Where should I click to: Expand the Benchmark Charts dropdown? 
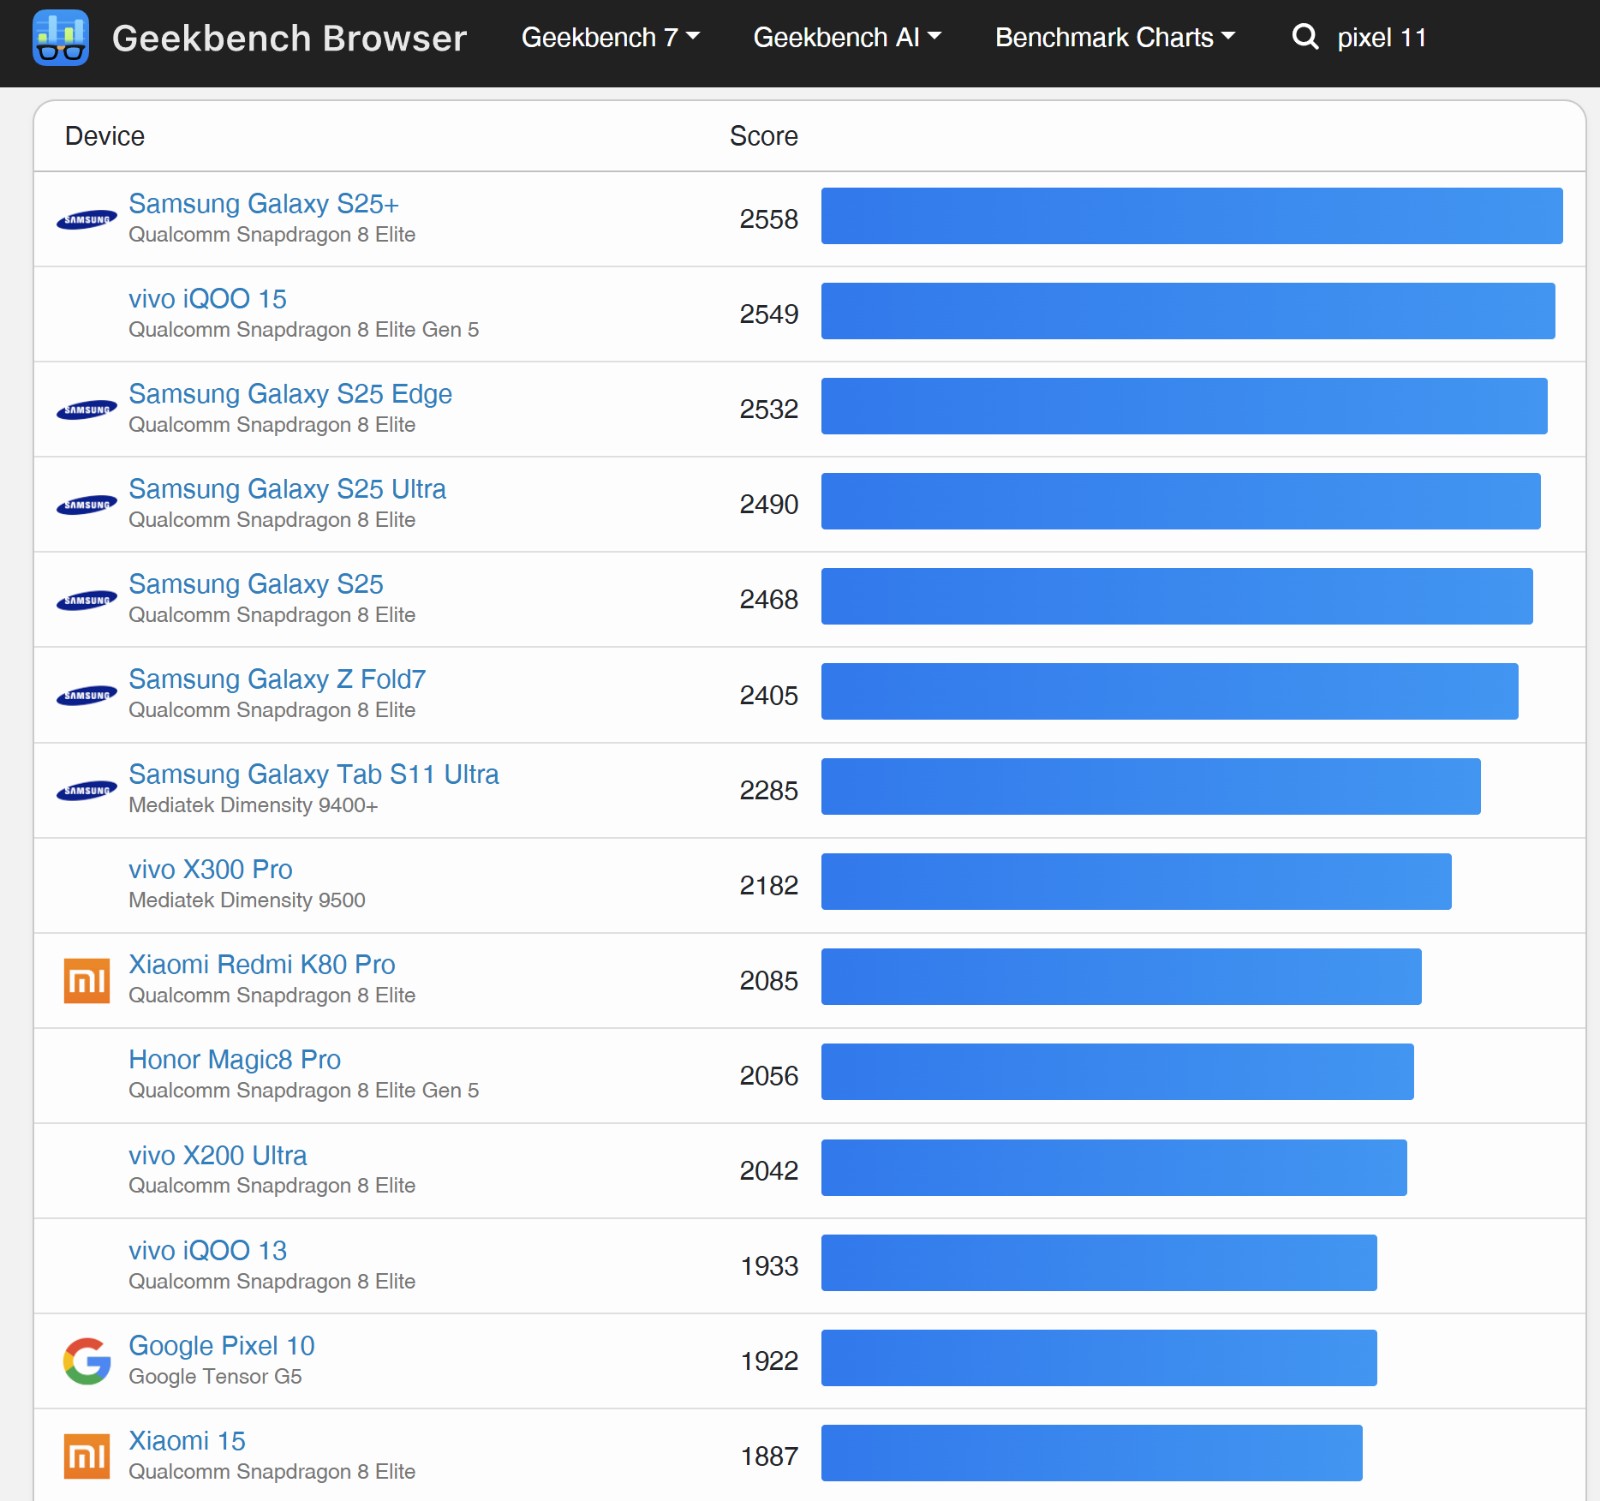pos(1115,37)
